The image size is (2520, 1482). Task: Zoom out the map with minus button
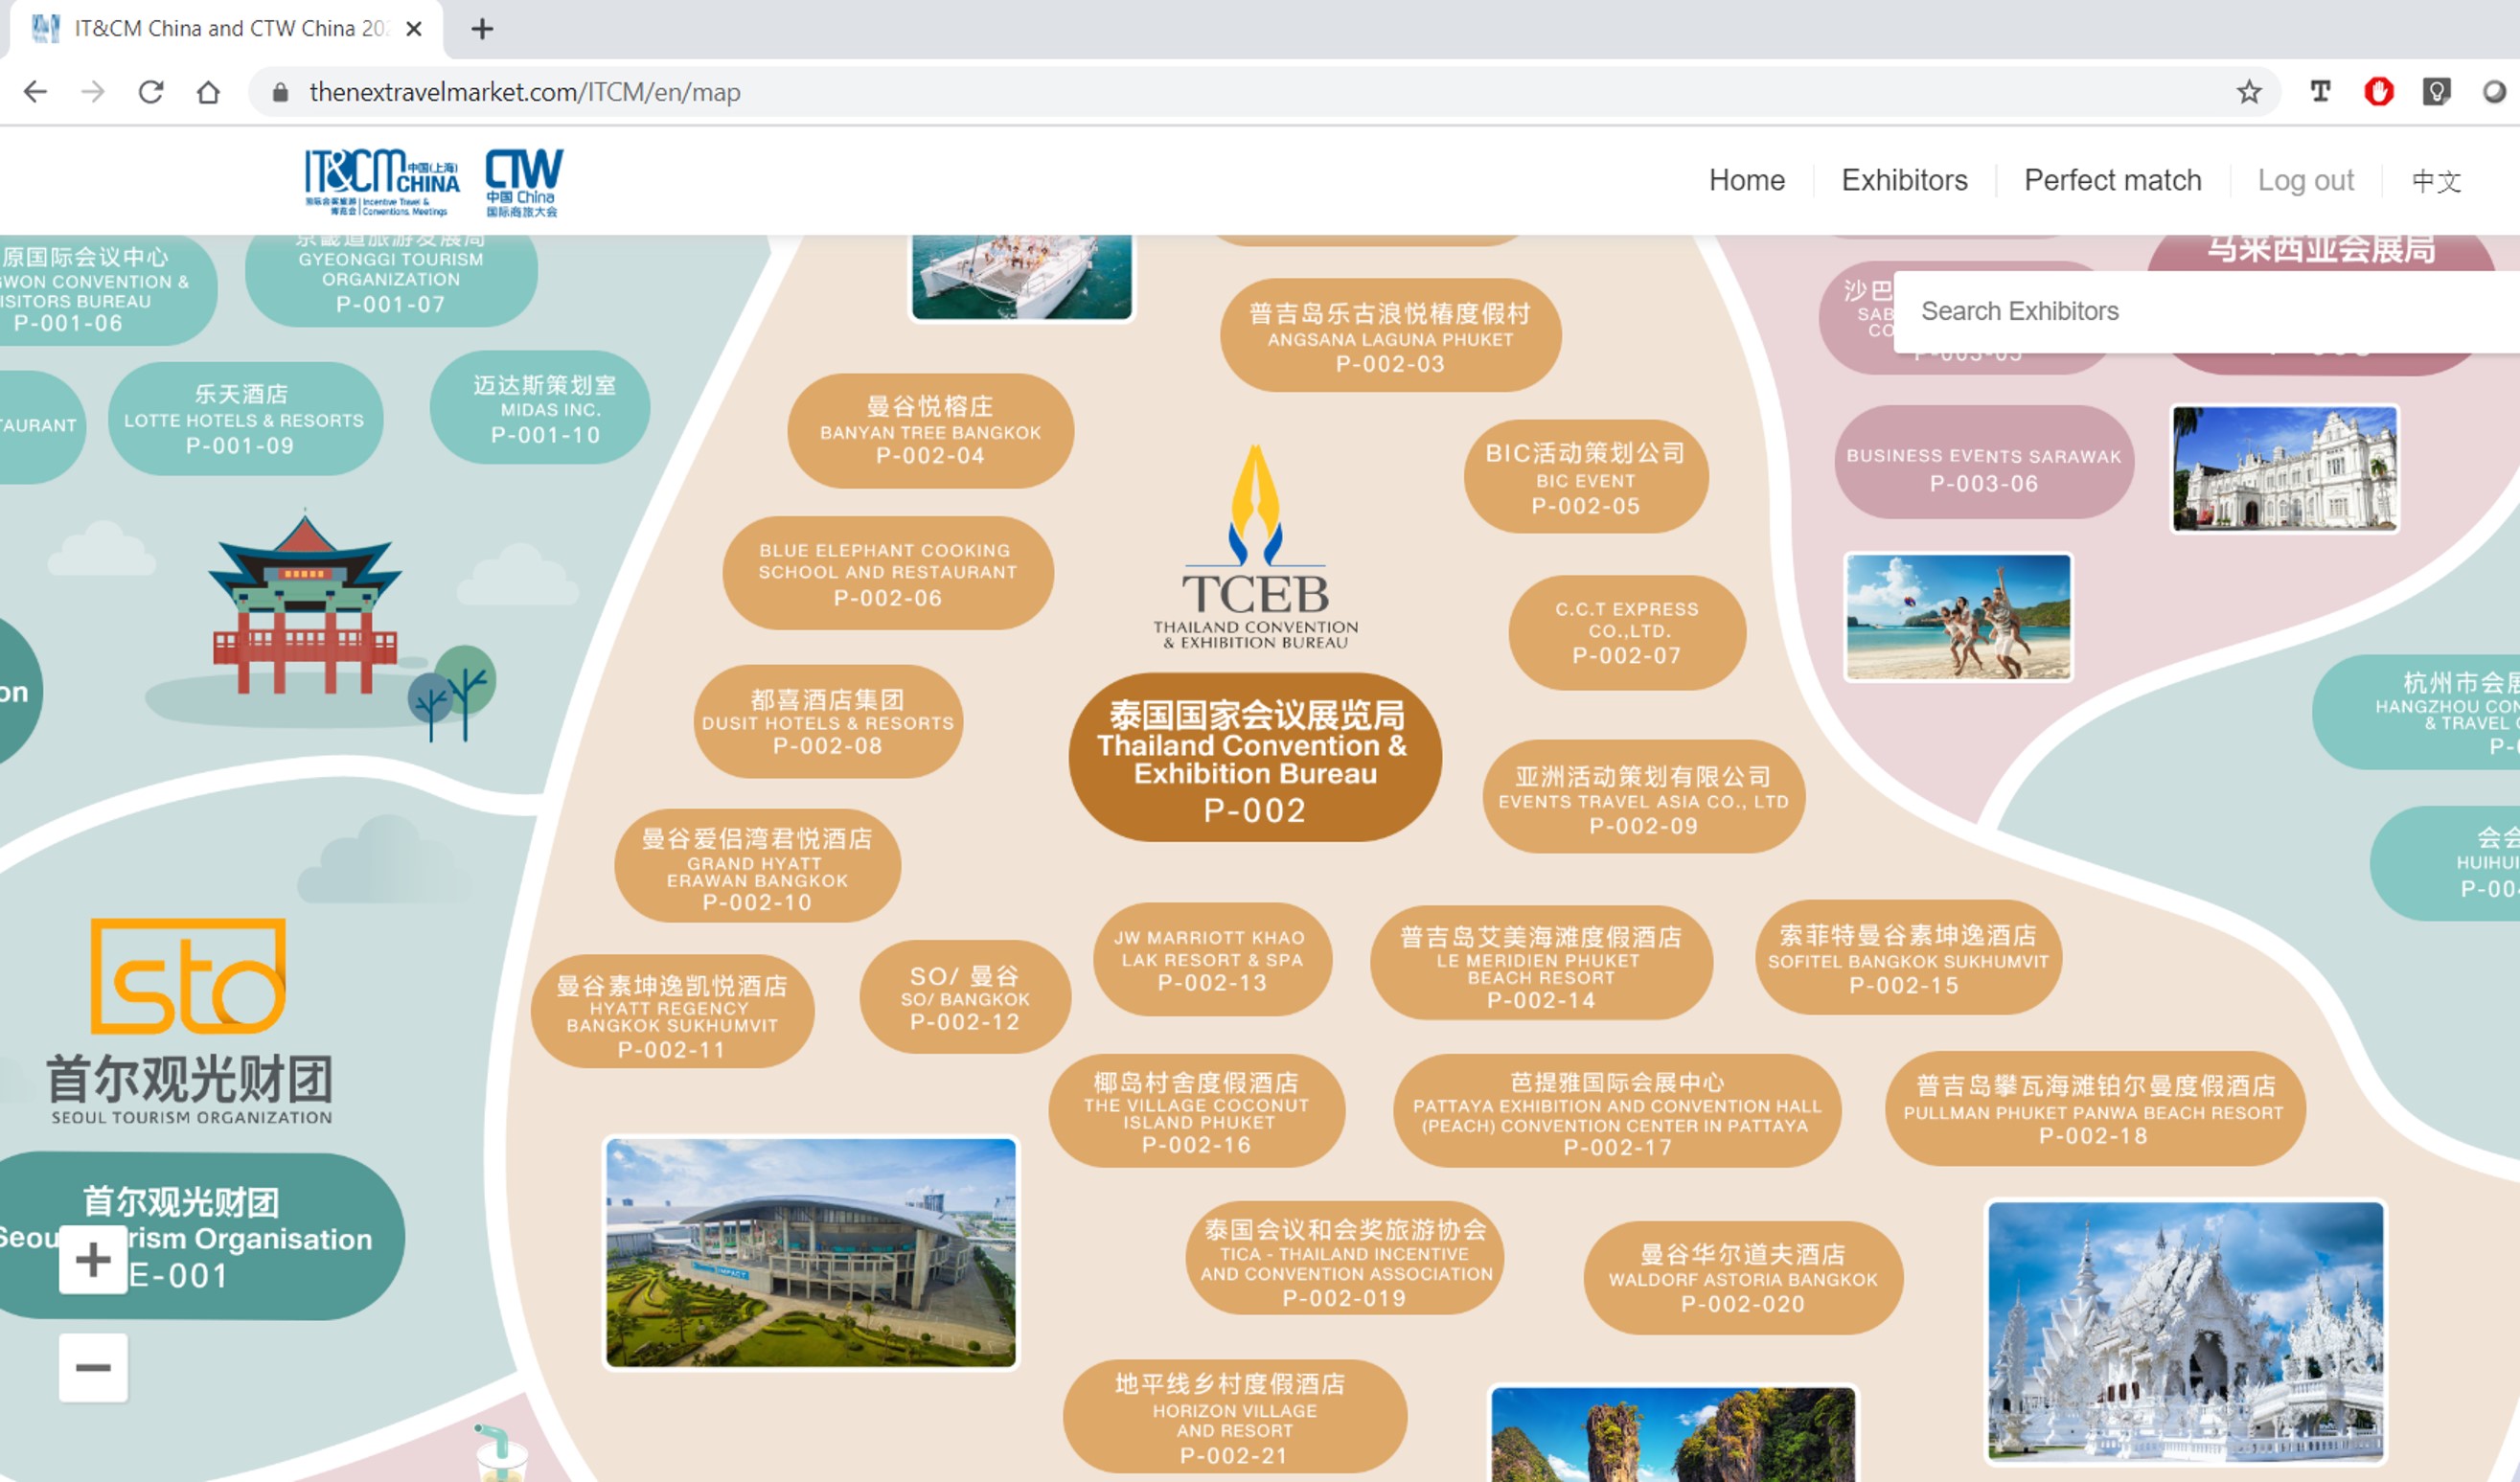pos(93,1367)
